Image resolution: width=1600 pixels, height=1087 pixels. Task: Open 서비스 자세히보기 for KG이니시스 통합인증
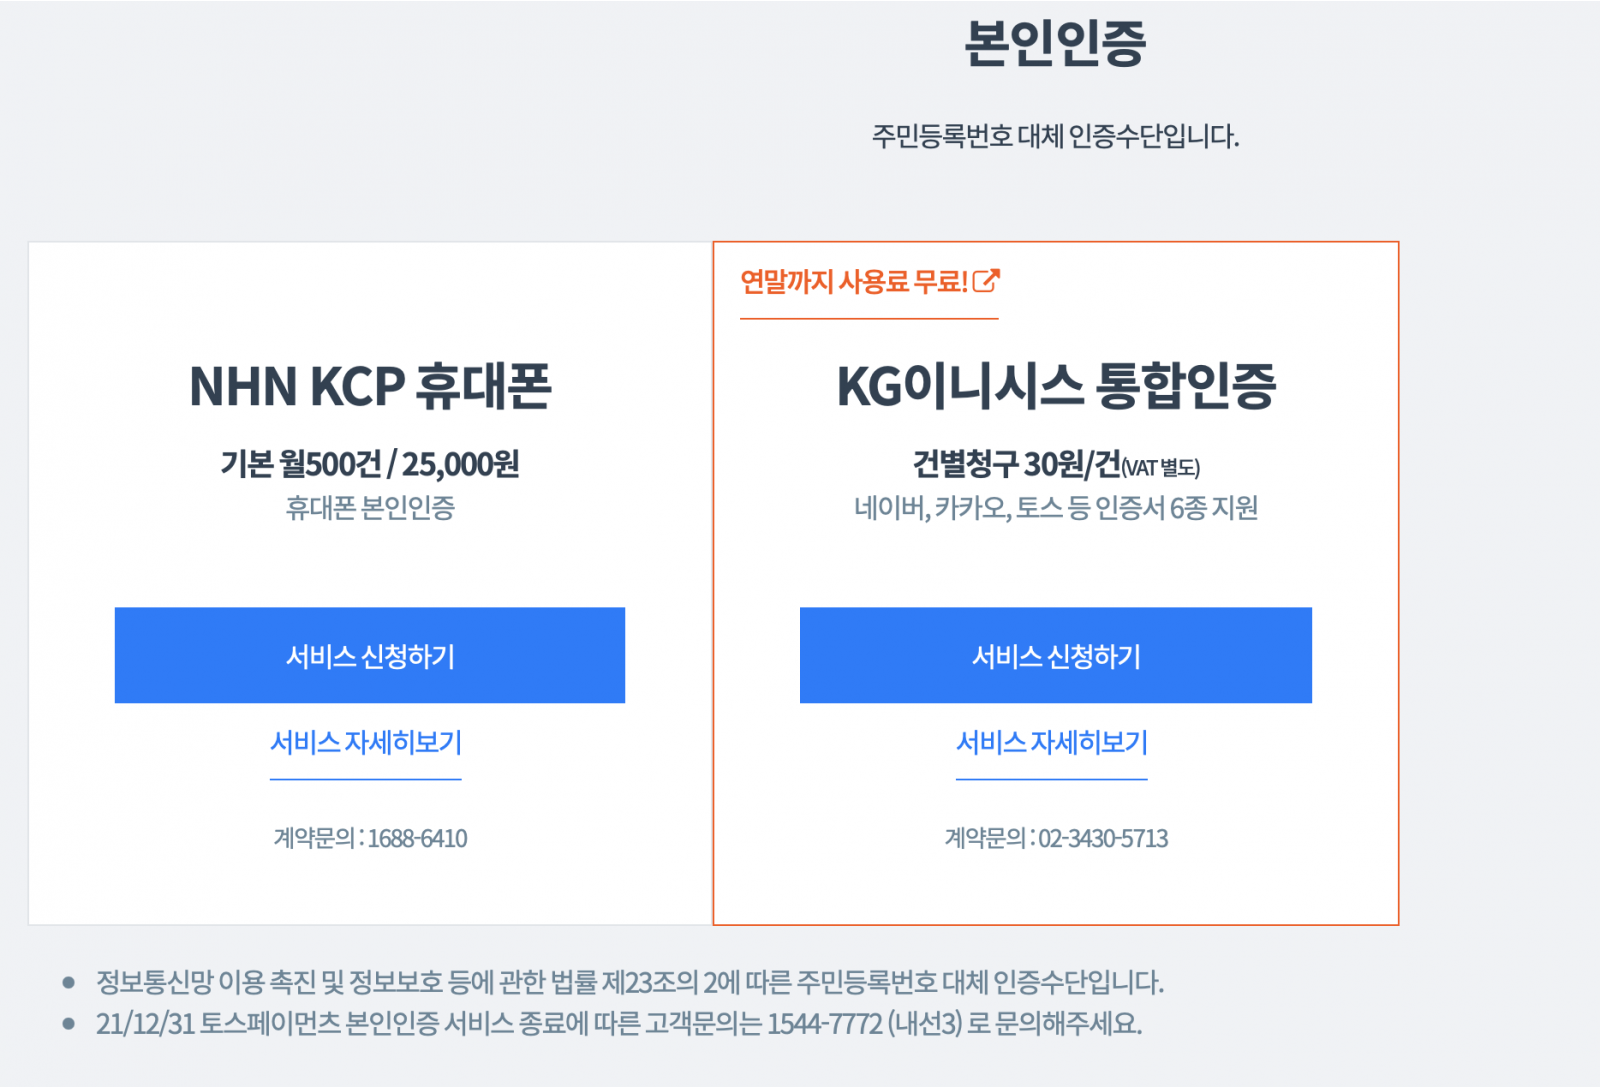coord(1052,743)
